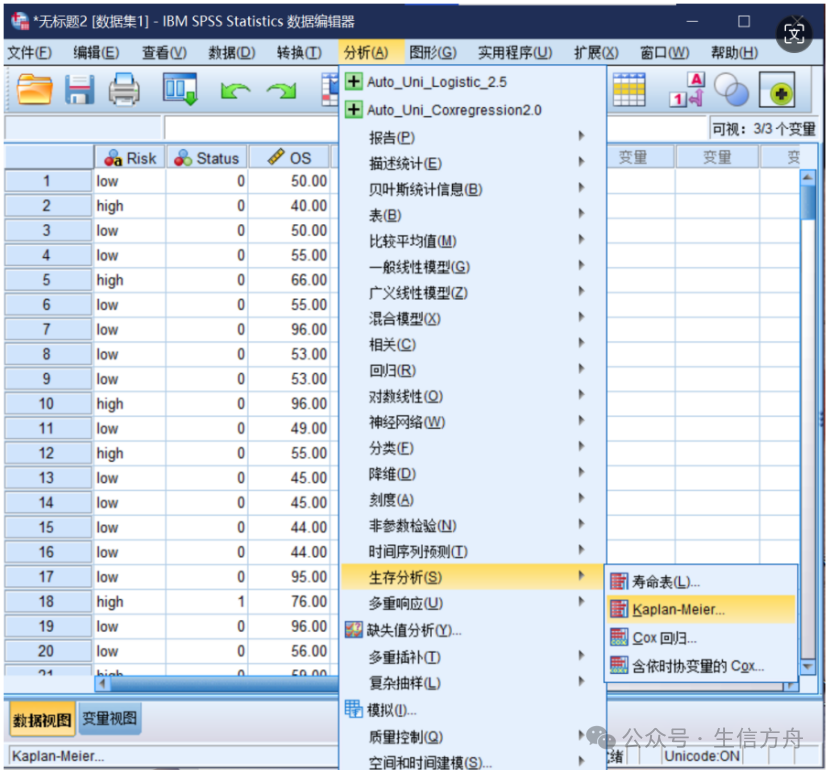Switch to the 数据视图 tab
Image resolution: width=830 pixels, height=771 pixels.
point(42,720)
